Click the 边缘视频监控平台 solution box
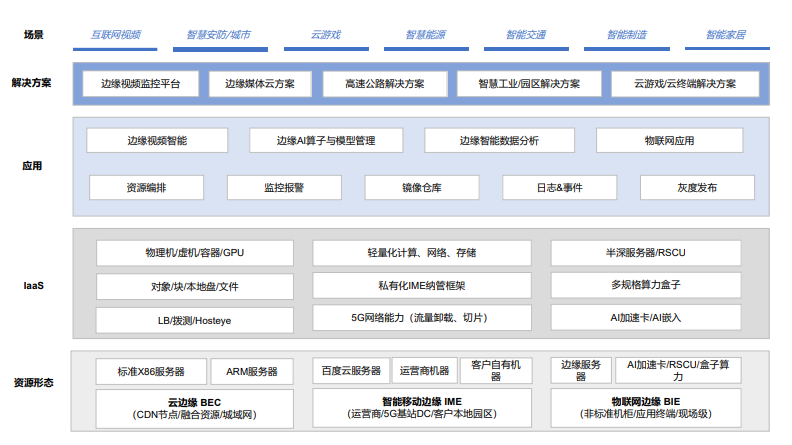Image resolution: width=792 pixels, height=445 pixels. (x=141, y=84)
